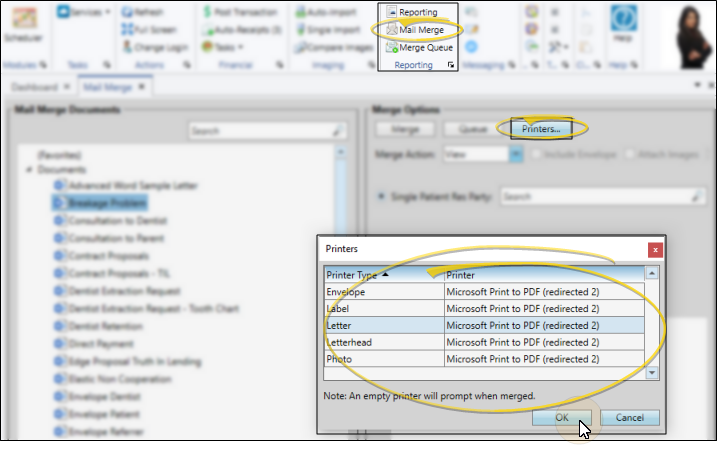Click the Printers... button

[540, 129]
